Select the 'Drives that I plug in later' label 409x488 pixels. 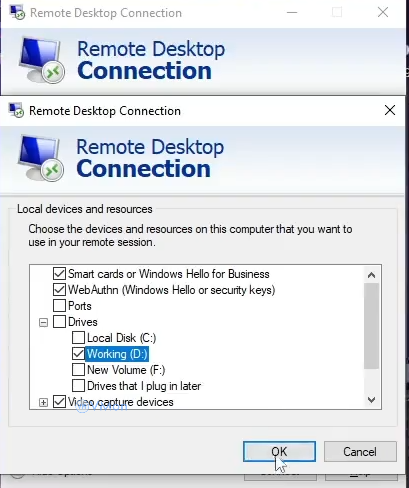pos(144,386)
